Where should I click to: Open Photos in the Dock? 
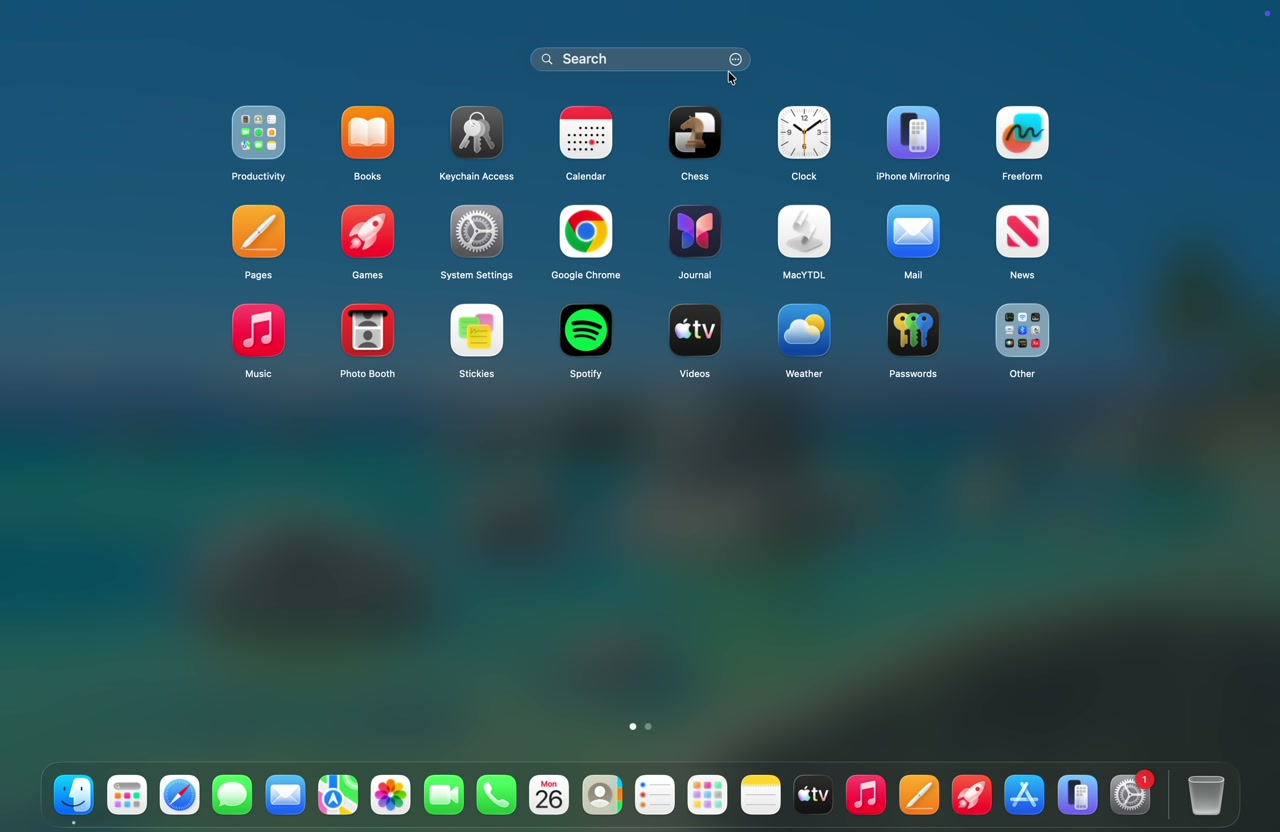391,795
